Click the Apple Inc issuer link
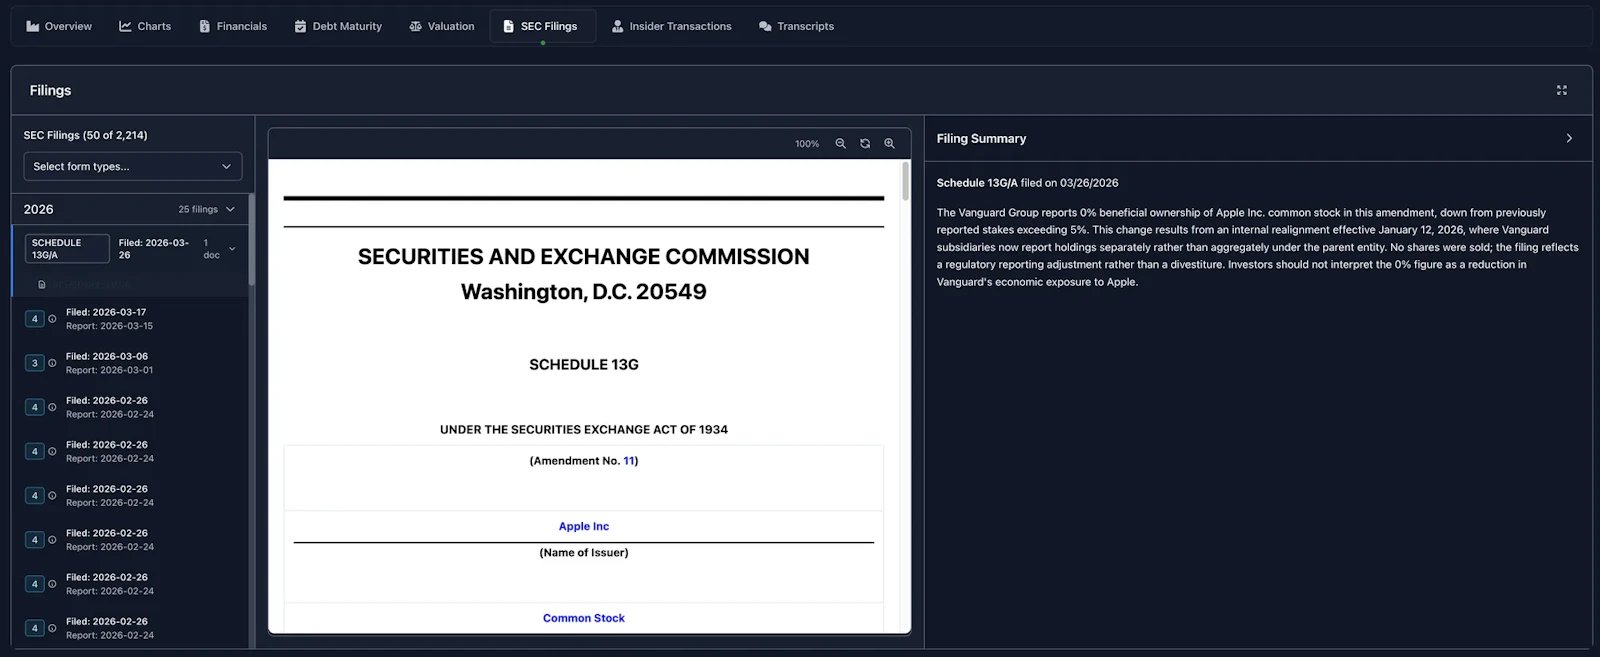The width and height of the screenshot is (1600, 657). [x=584, y=526]
